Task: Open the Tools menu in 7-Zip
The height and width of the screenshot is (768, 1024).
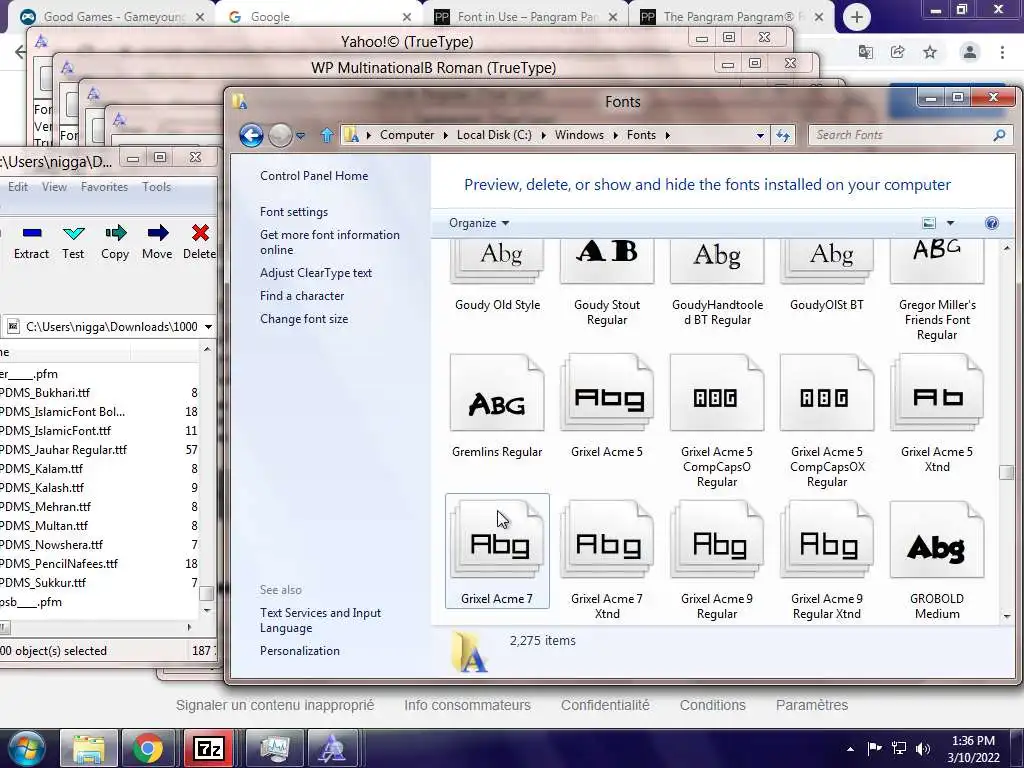Action: pyautogui.click(x=157, y=187)
